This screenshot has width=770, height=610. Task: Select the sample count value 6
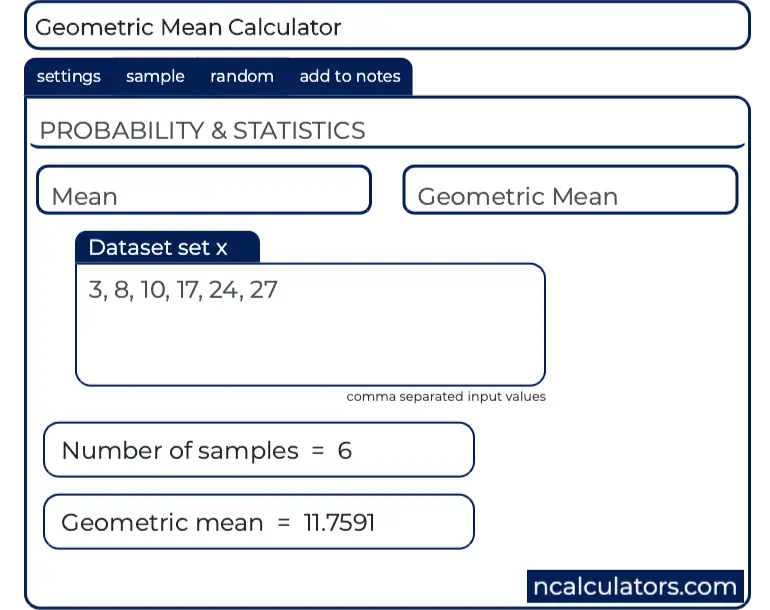pyautogui.click(x=345, y=450)
